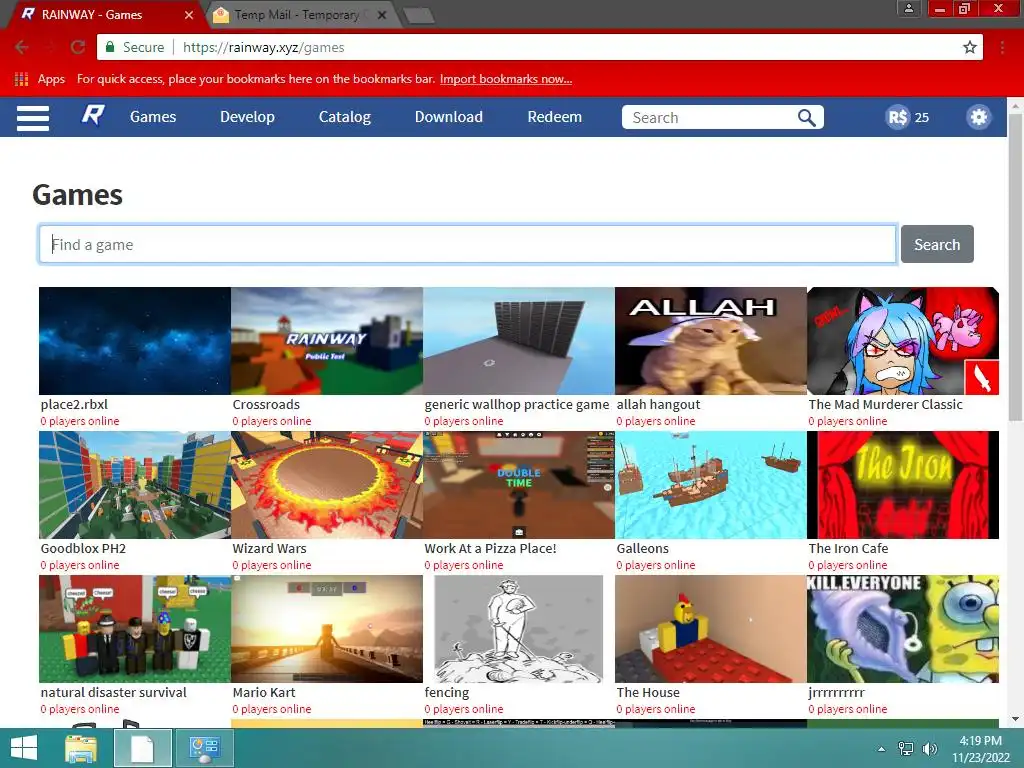This screenshot has height=768, width=1024.
Task: Close the RAINWAY - Games tab
Action: pos(189,14)
